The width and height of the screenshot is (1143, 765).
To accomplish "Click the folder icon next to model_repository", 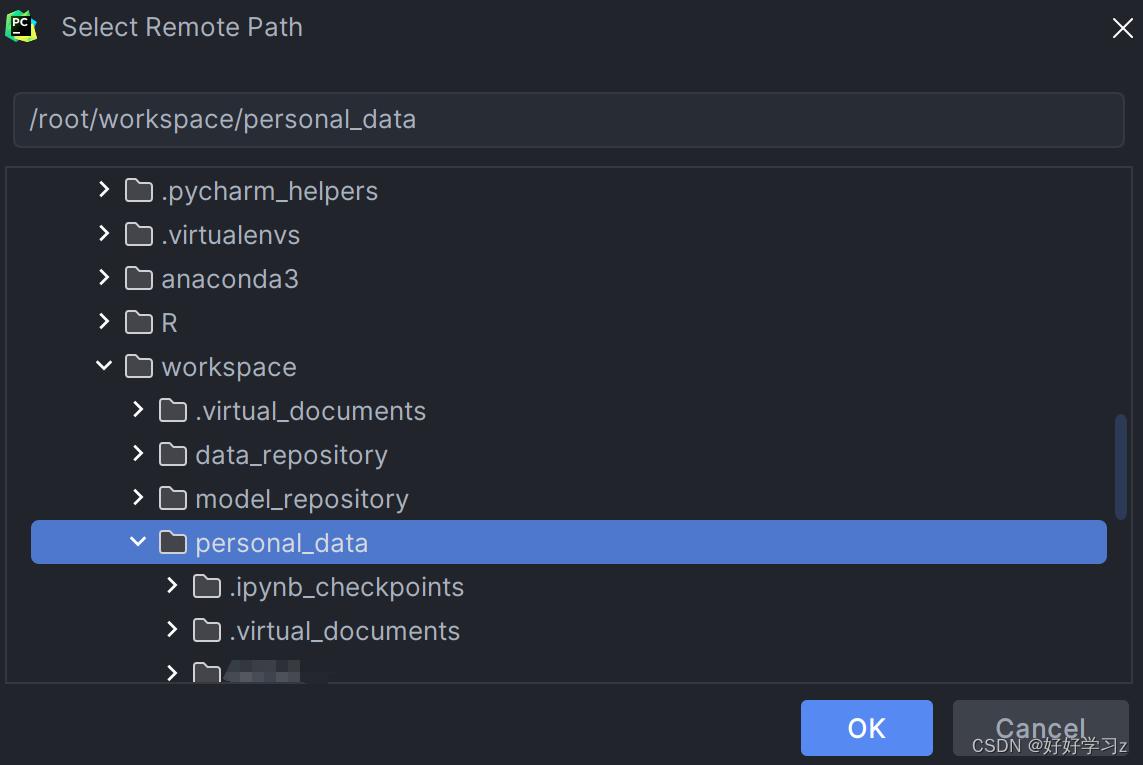I will pyautogui.click(x=172, y=498).
